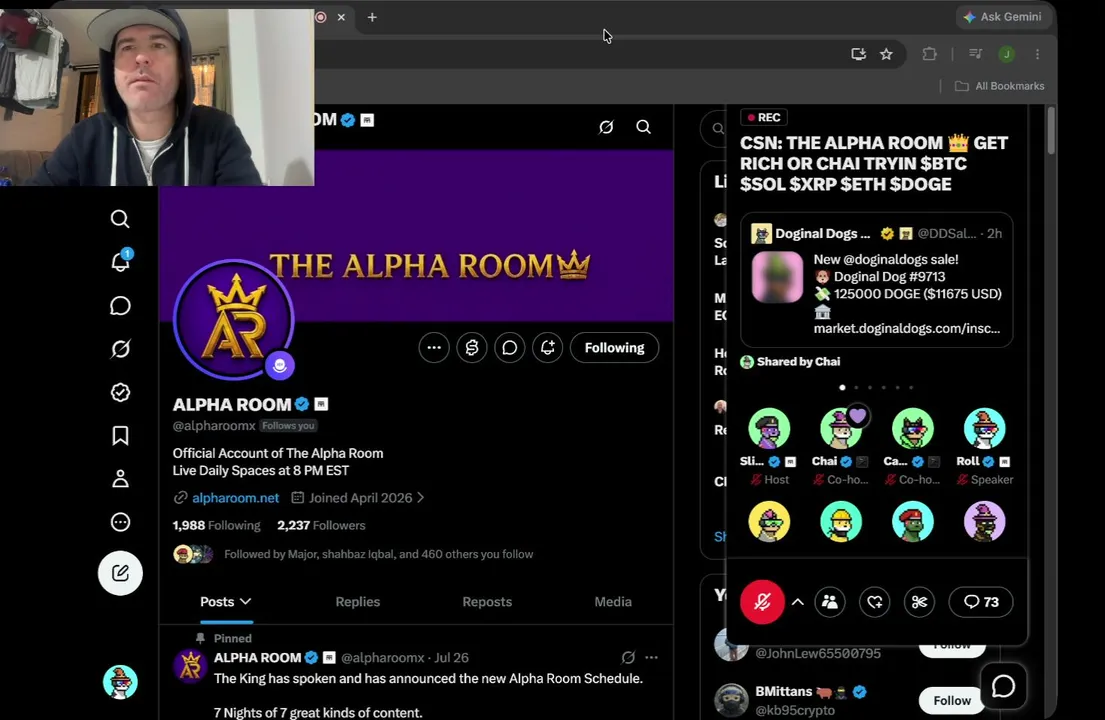This screenshot has width=1105, height=720.
Task: Switch to Replies tab
Action: [x=357, y=602]
